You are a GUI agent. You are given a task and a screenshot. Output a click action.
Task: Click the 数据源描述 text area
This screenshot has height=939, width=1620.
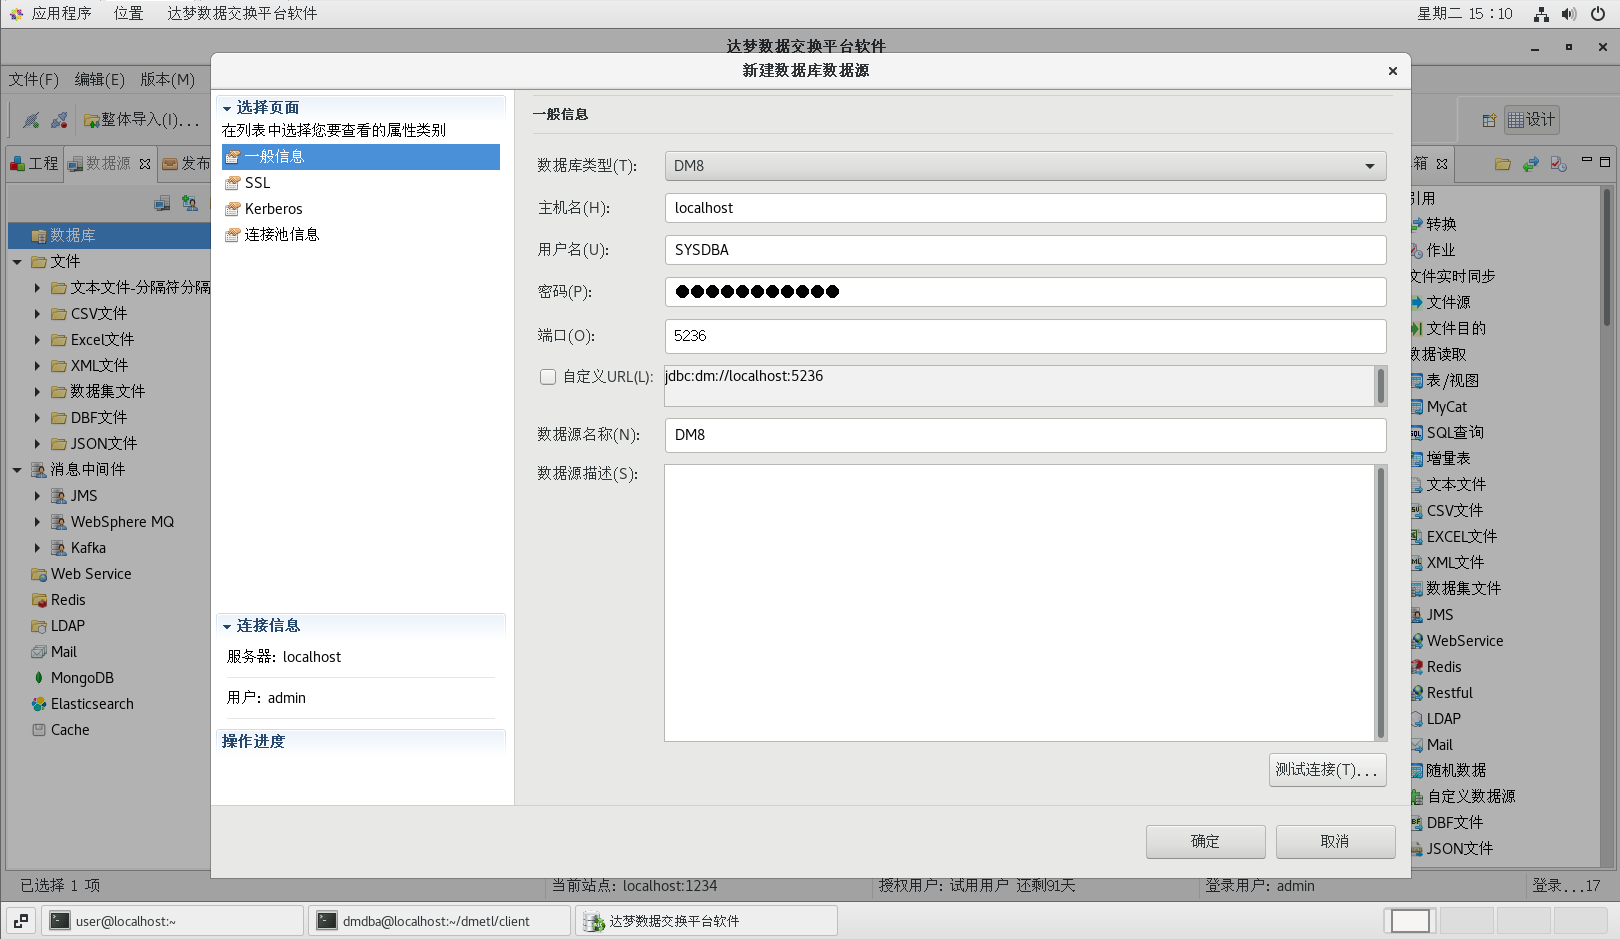click(x=1019, y=603)
